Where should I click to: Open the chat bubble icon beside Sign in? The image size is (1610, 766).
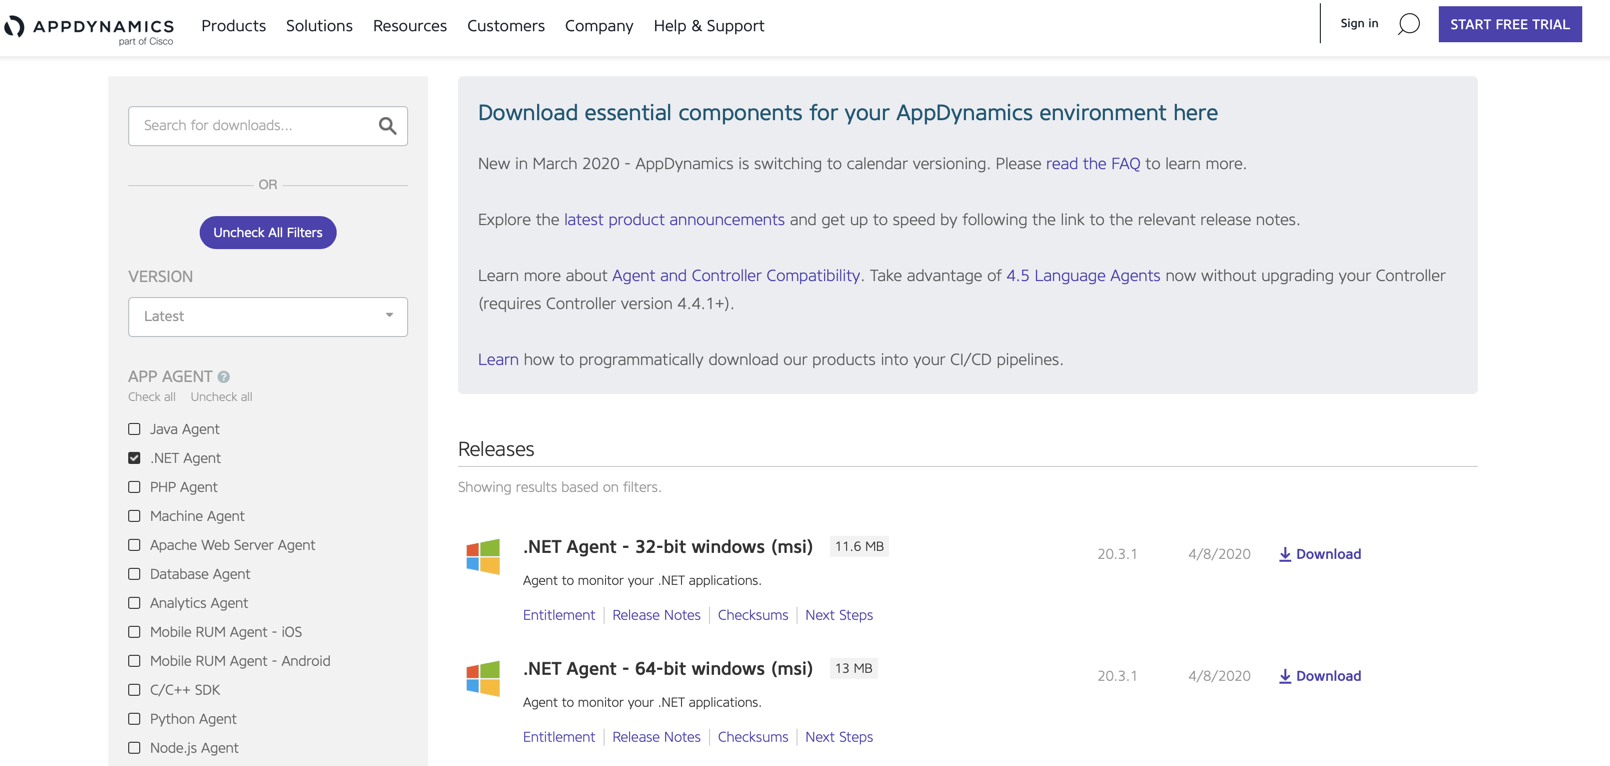[1408, 24]
